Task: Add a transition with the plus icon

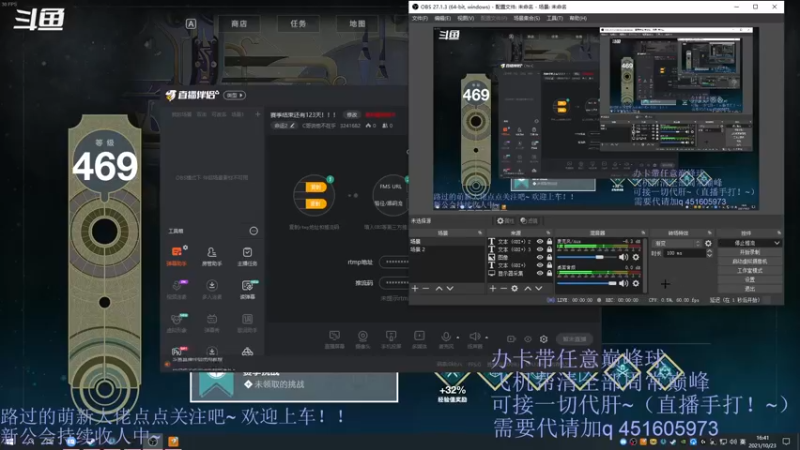Action: pos(665,284)
